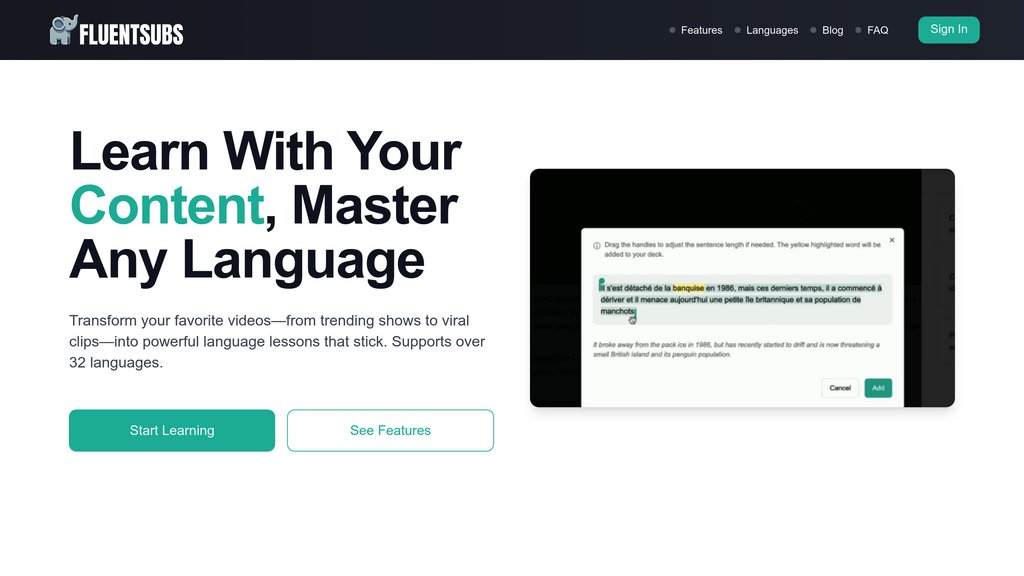Open the Features nav item
This screenshot has width=1024, height=576.
click(701, 30)
